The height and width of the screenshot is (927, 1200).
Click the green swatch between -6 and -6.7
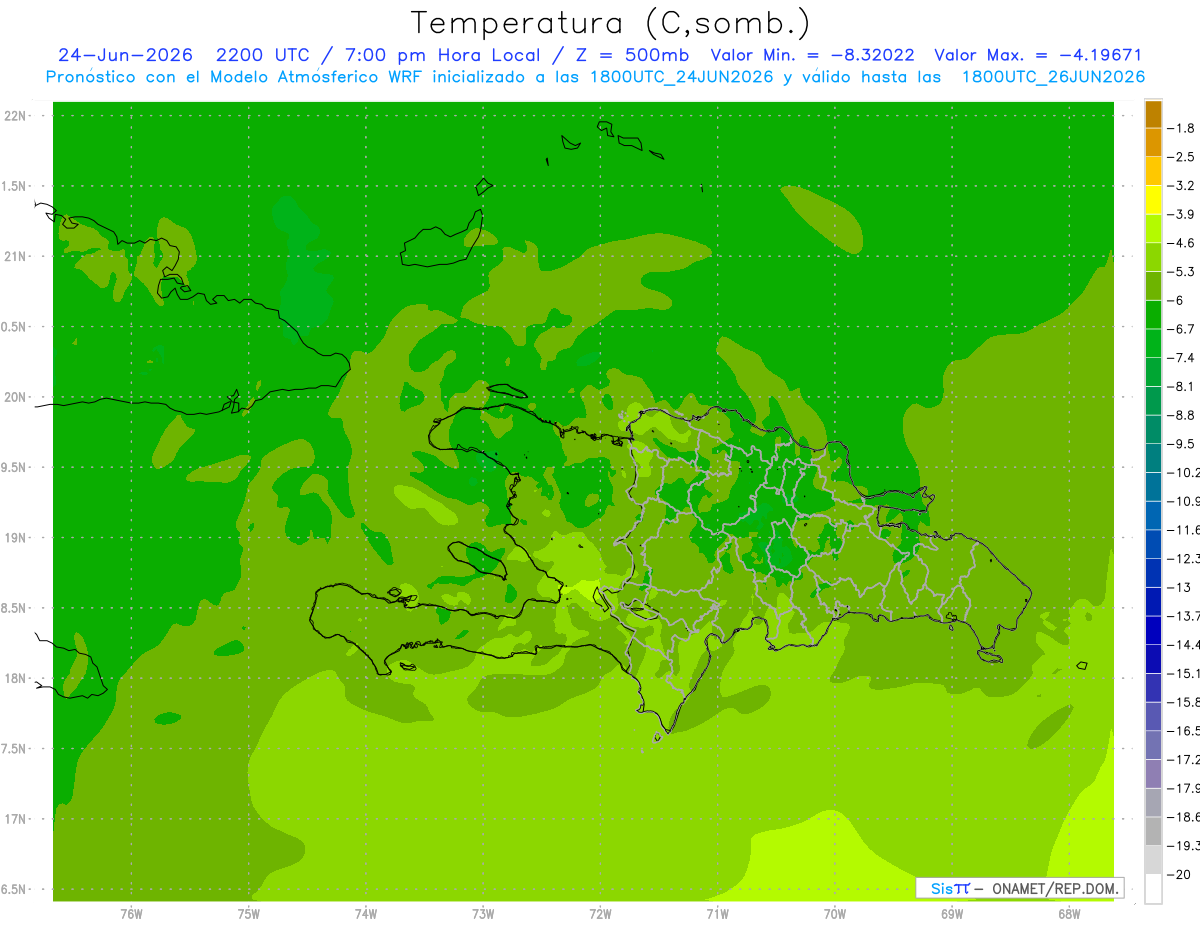click(1153, 315)
